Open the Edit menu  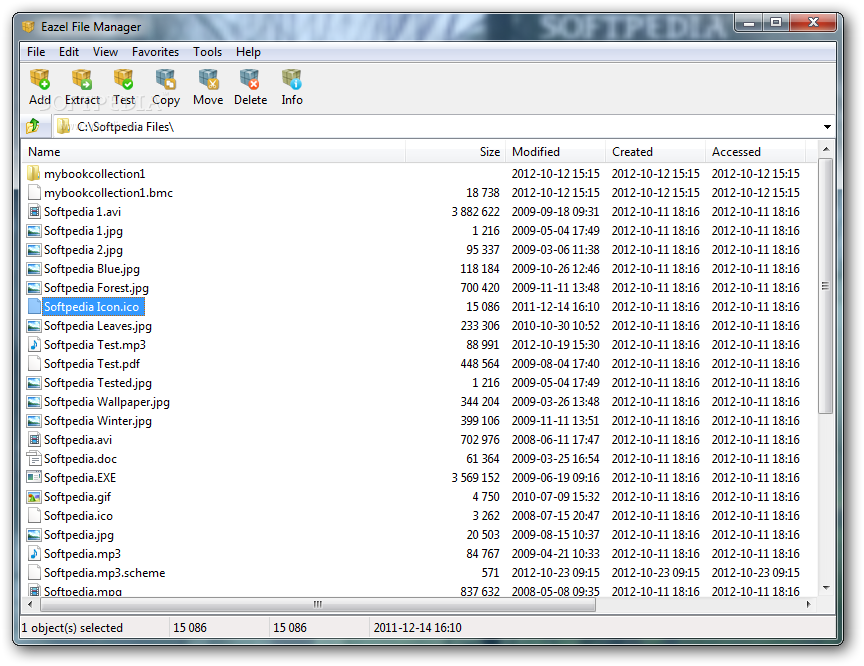(x=69, y=52)
